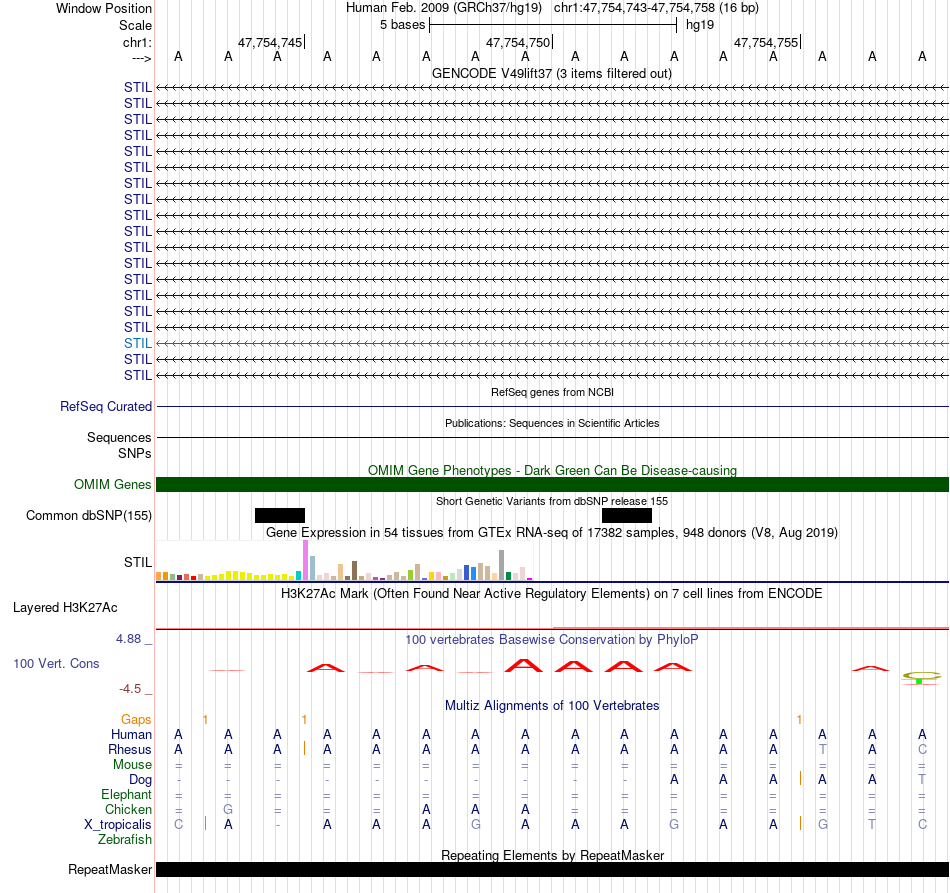Image resolution: width=950 pixels, height=893 pixels.
Task: Click the STIL label beside GTEx bar chart
Action: (x=138, y=562)
